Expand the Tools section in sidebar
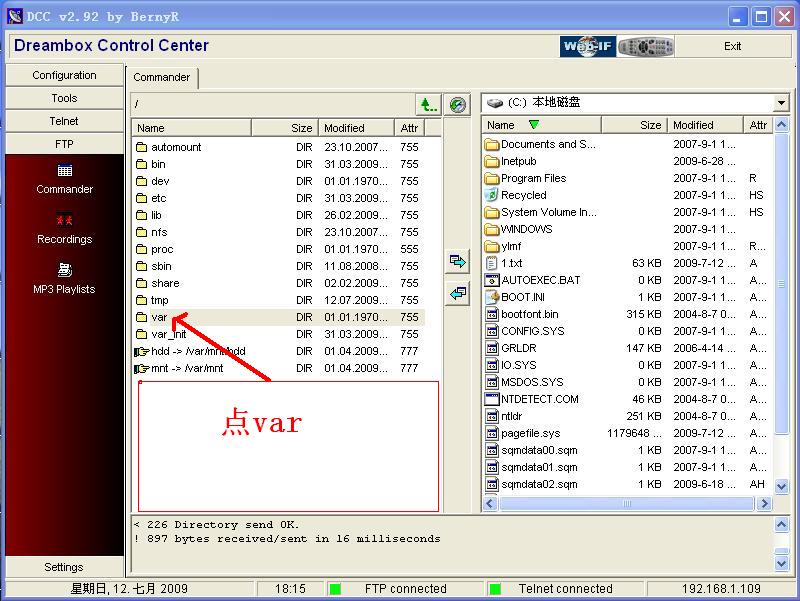The image size is (800, 601). [64, 98]
